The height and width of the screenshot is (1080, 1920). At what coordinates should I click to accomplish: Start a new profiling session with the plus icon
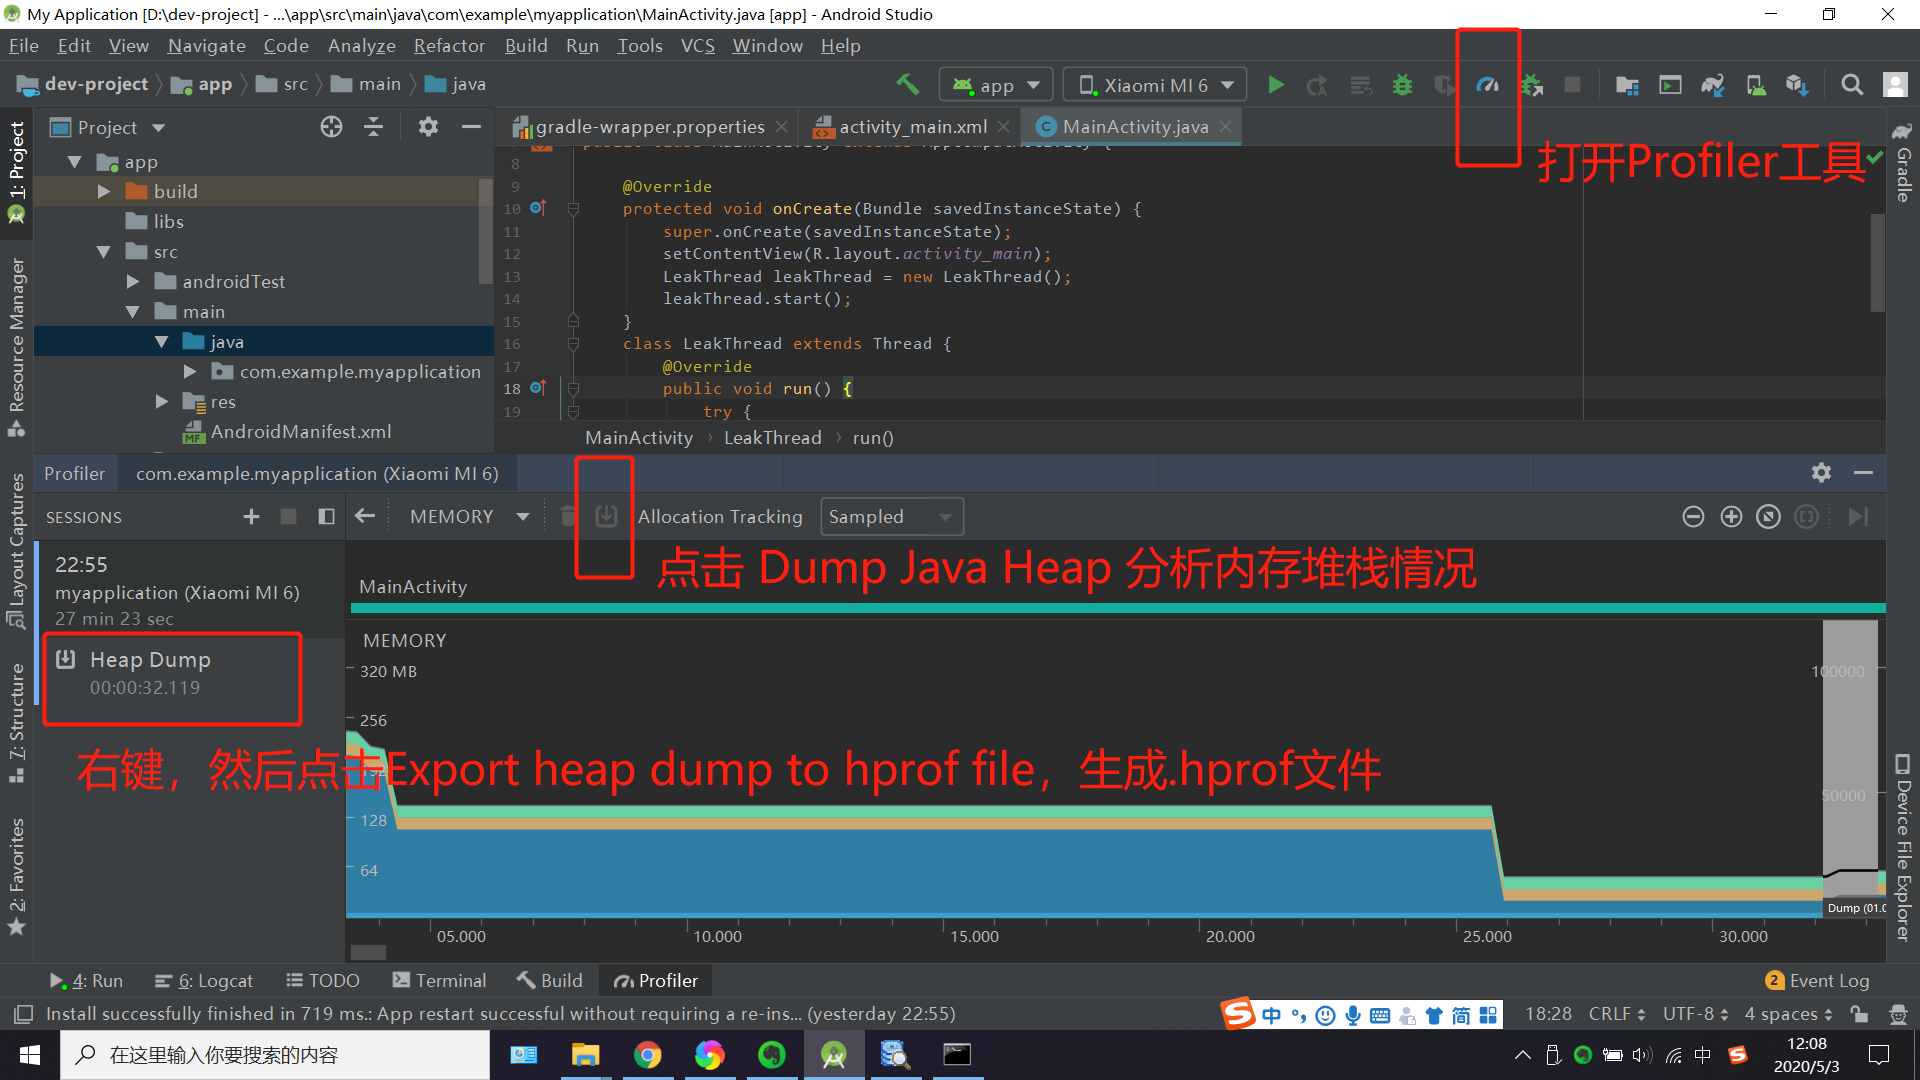[251, 516]
